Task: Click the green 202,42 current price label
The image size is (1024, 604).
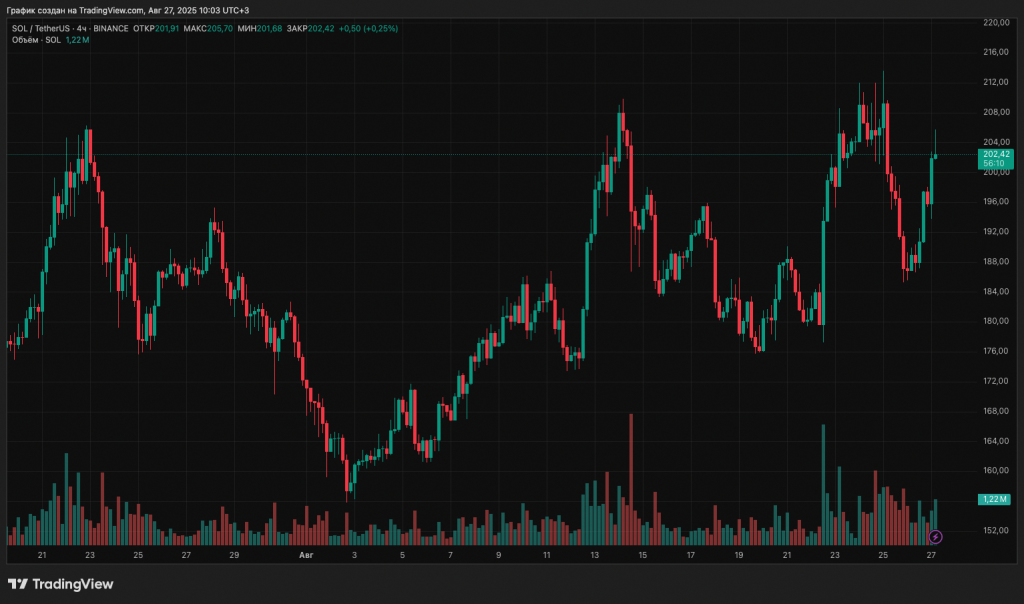Action: click(x=996, y=155)
